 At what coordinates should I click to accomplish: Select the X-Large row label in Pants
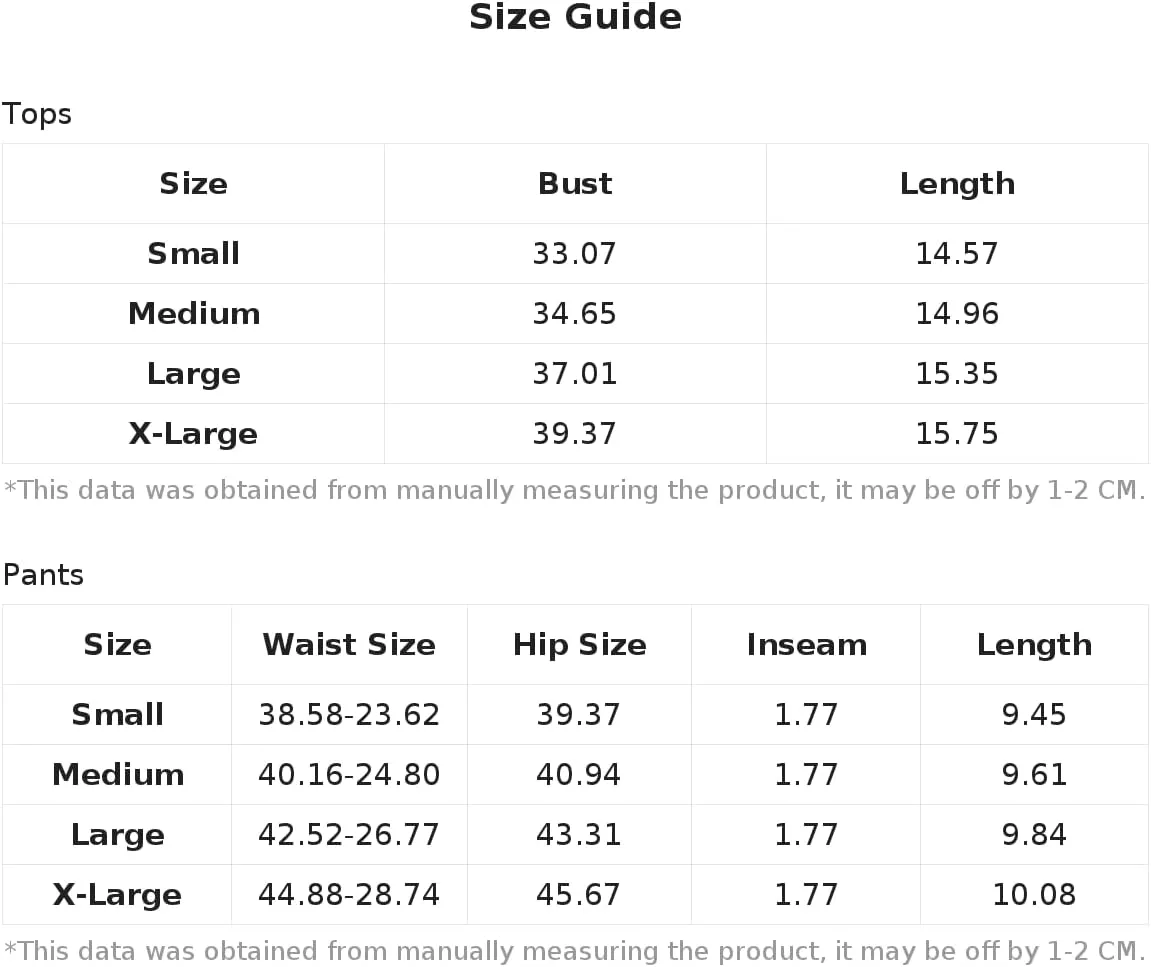point(117,895)
